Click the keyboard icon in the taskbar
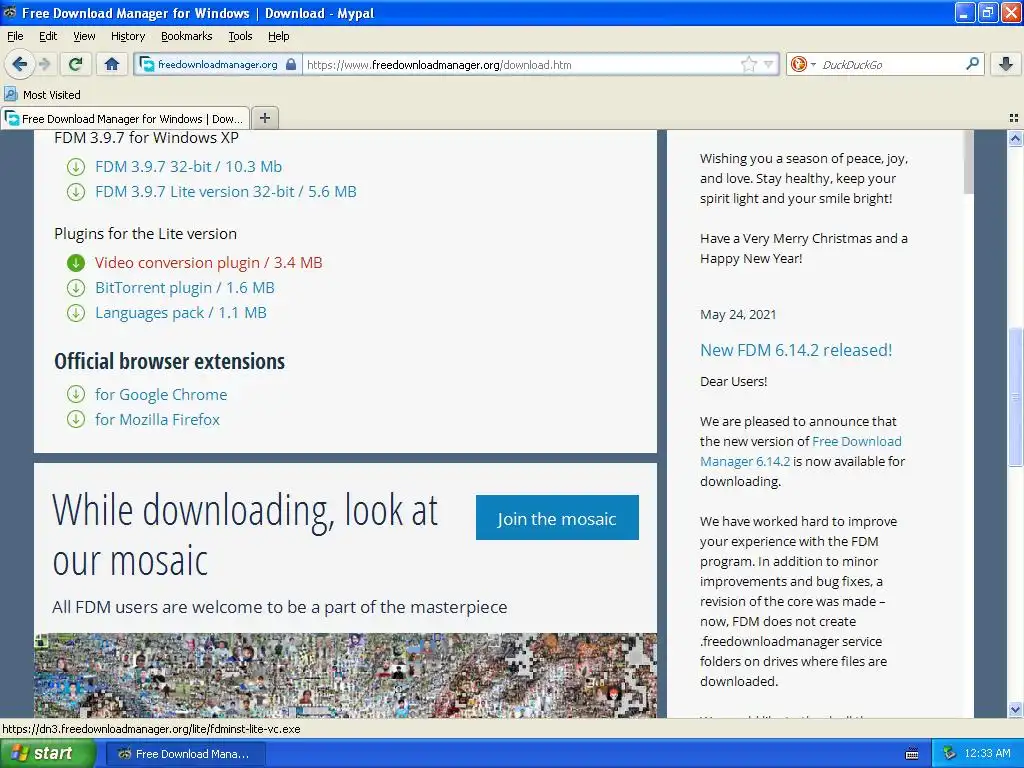 912,754
